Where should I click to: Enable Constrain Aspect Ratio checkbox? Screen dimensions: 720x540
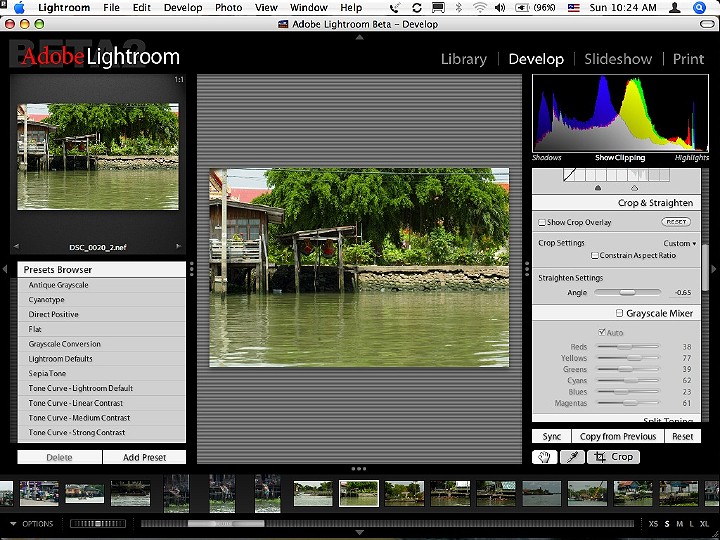click(595, 256)
